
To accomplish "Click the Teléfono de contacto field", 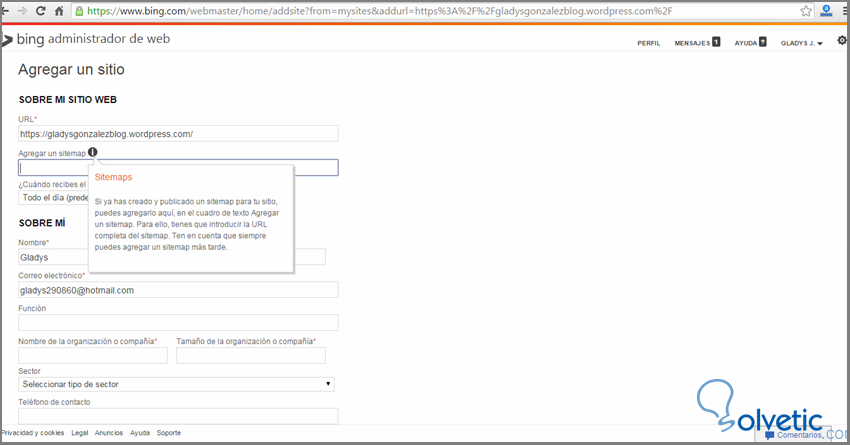I will (x=178, y=416).
